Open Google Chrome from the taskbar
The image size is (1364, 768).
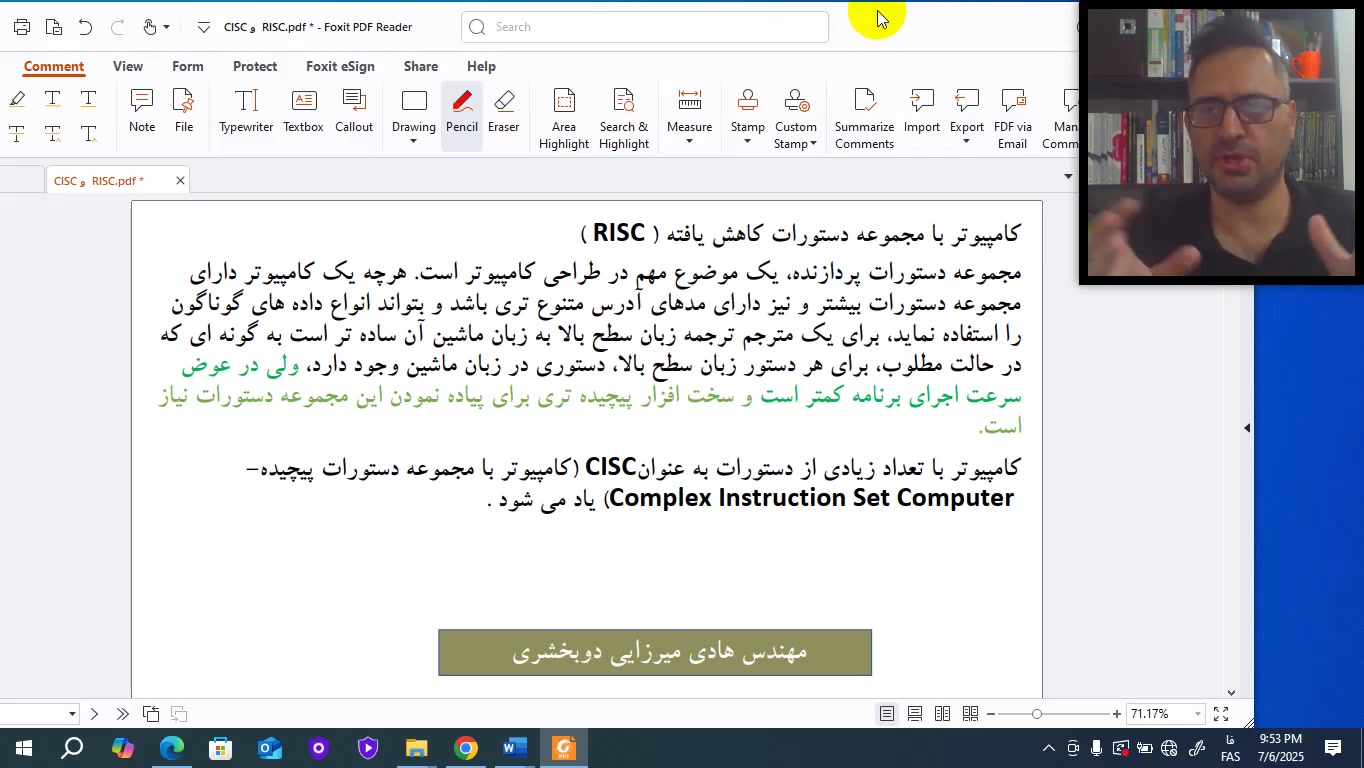(x=466, y=748)
